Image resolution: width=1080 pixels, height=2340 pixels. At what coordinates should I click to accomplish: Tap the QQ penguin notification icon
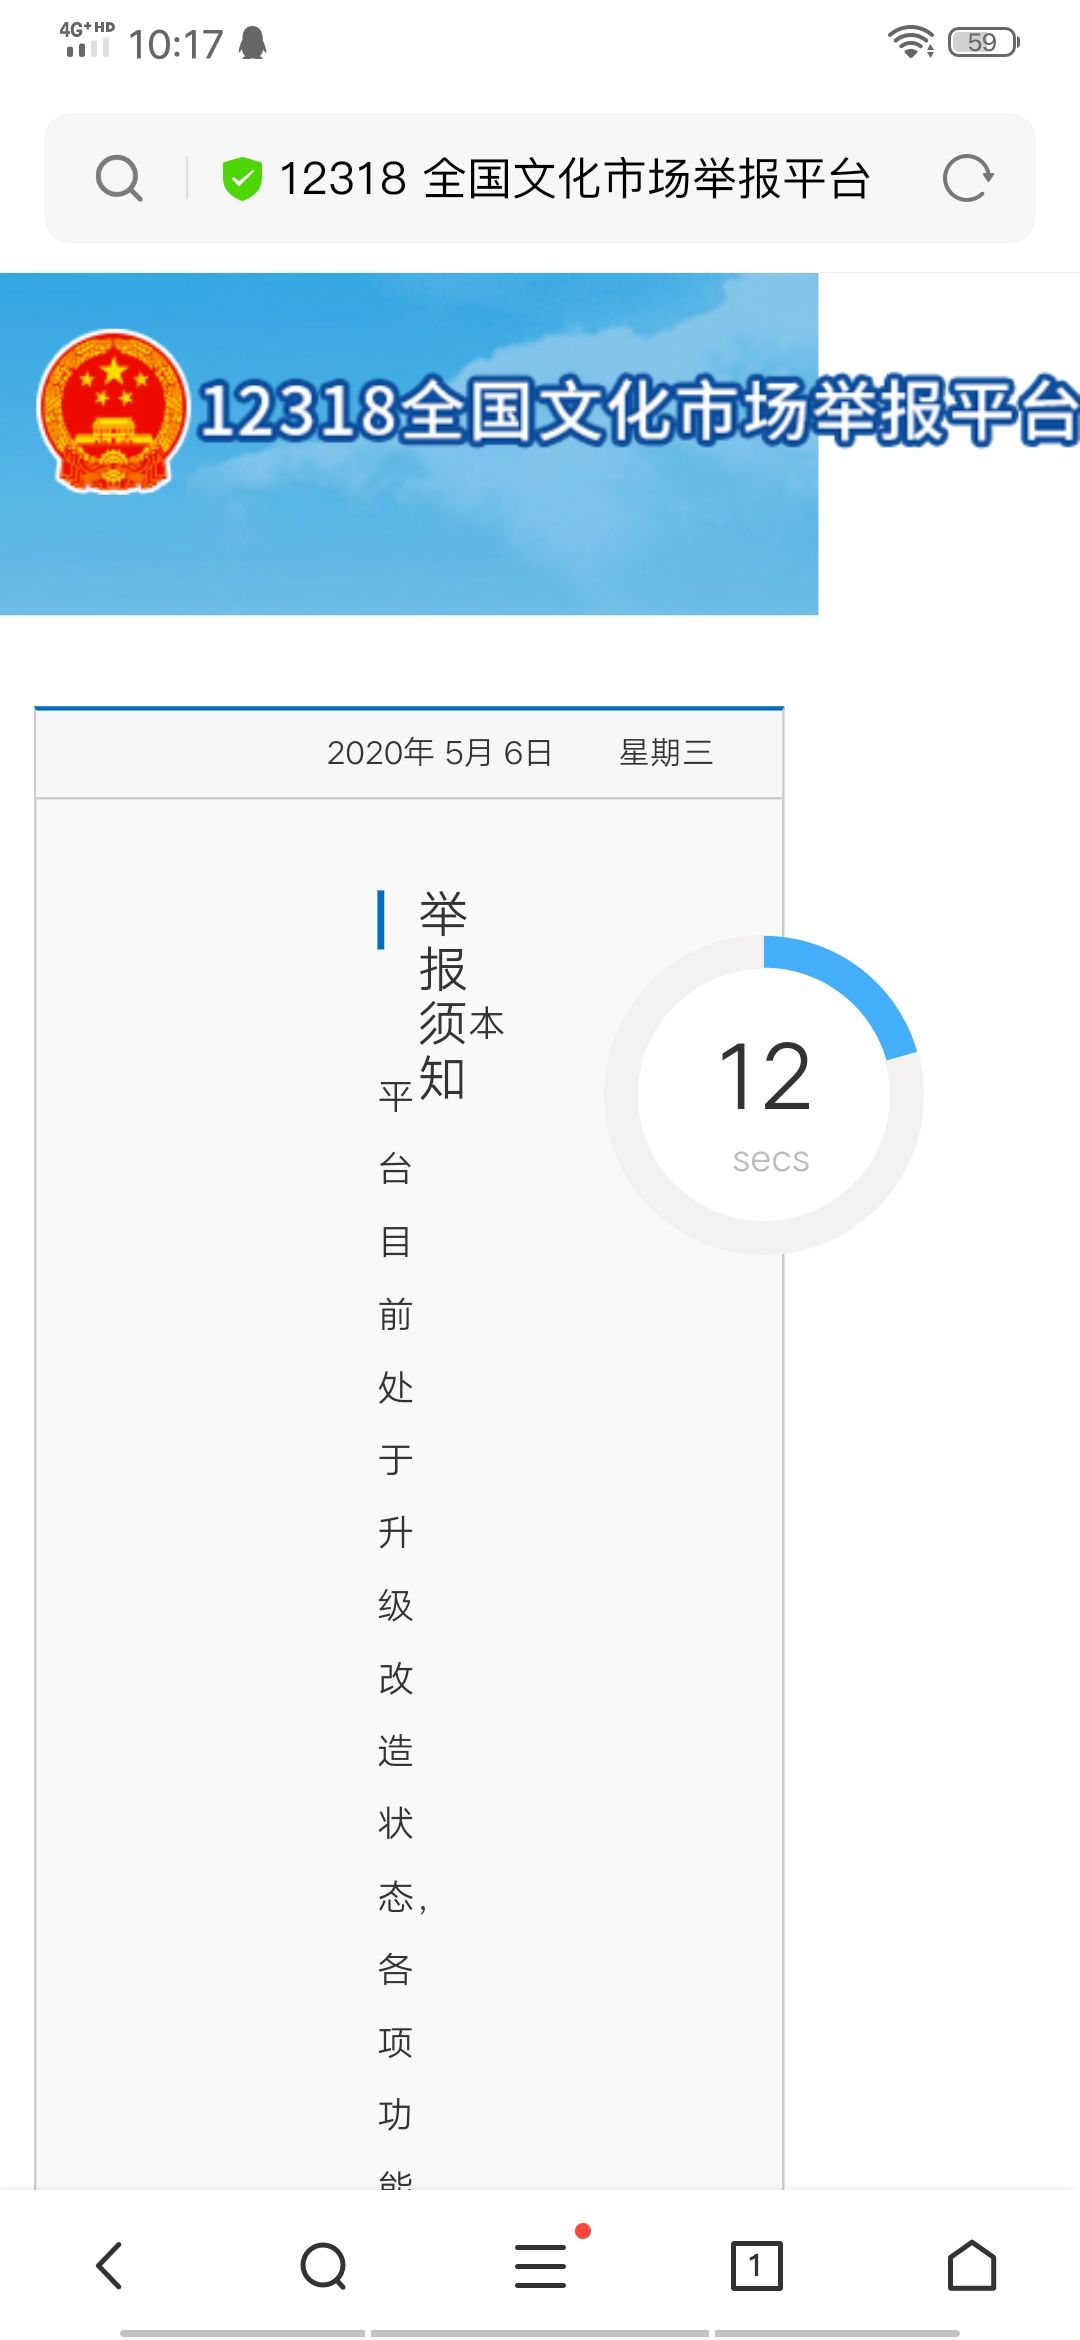[x=253, y=43]
